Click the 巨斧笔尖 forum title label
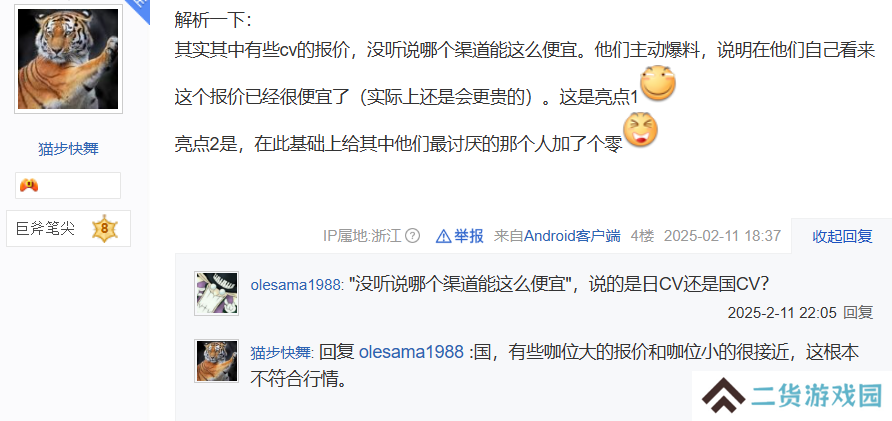Image resolution: width=892 pixels, height=421 pixels. pyautogui.click(x=46, y=229)
